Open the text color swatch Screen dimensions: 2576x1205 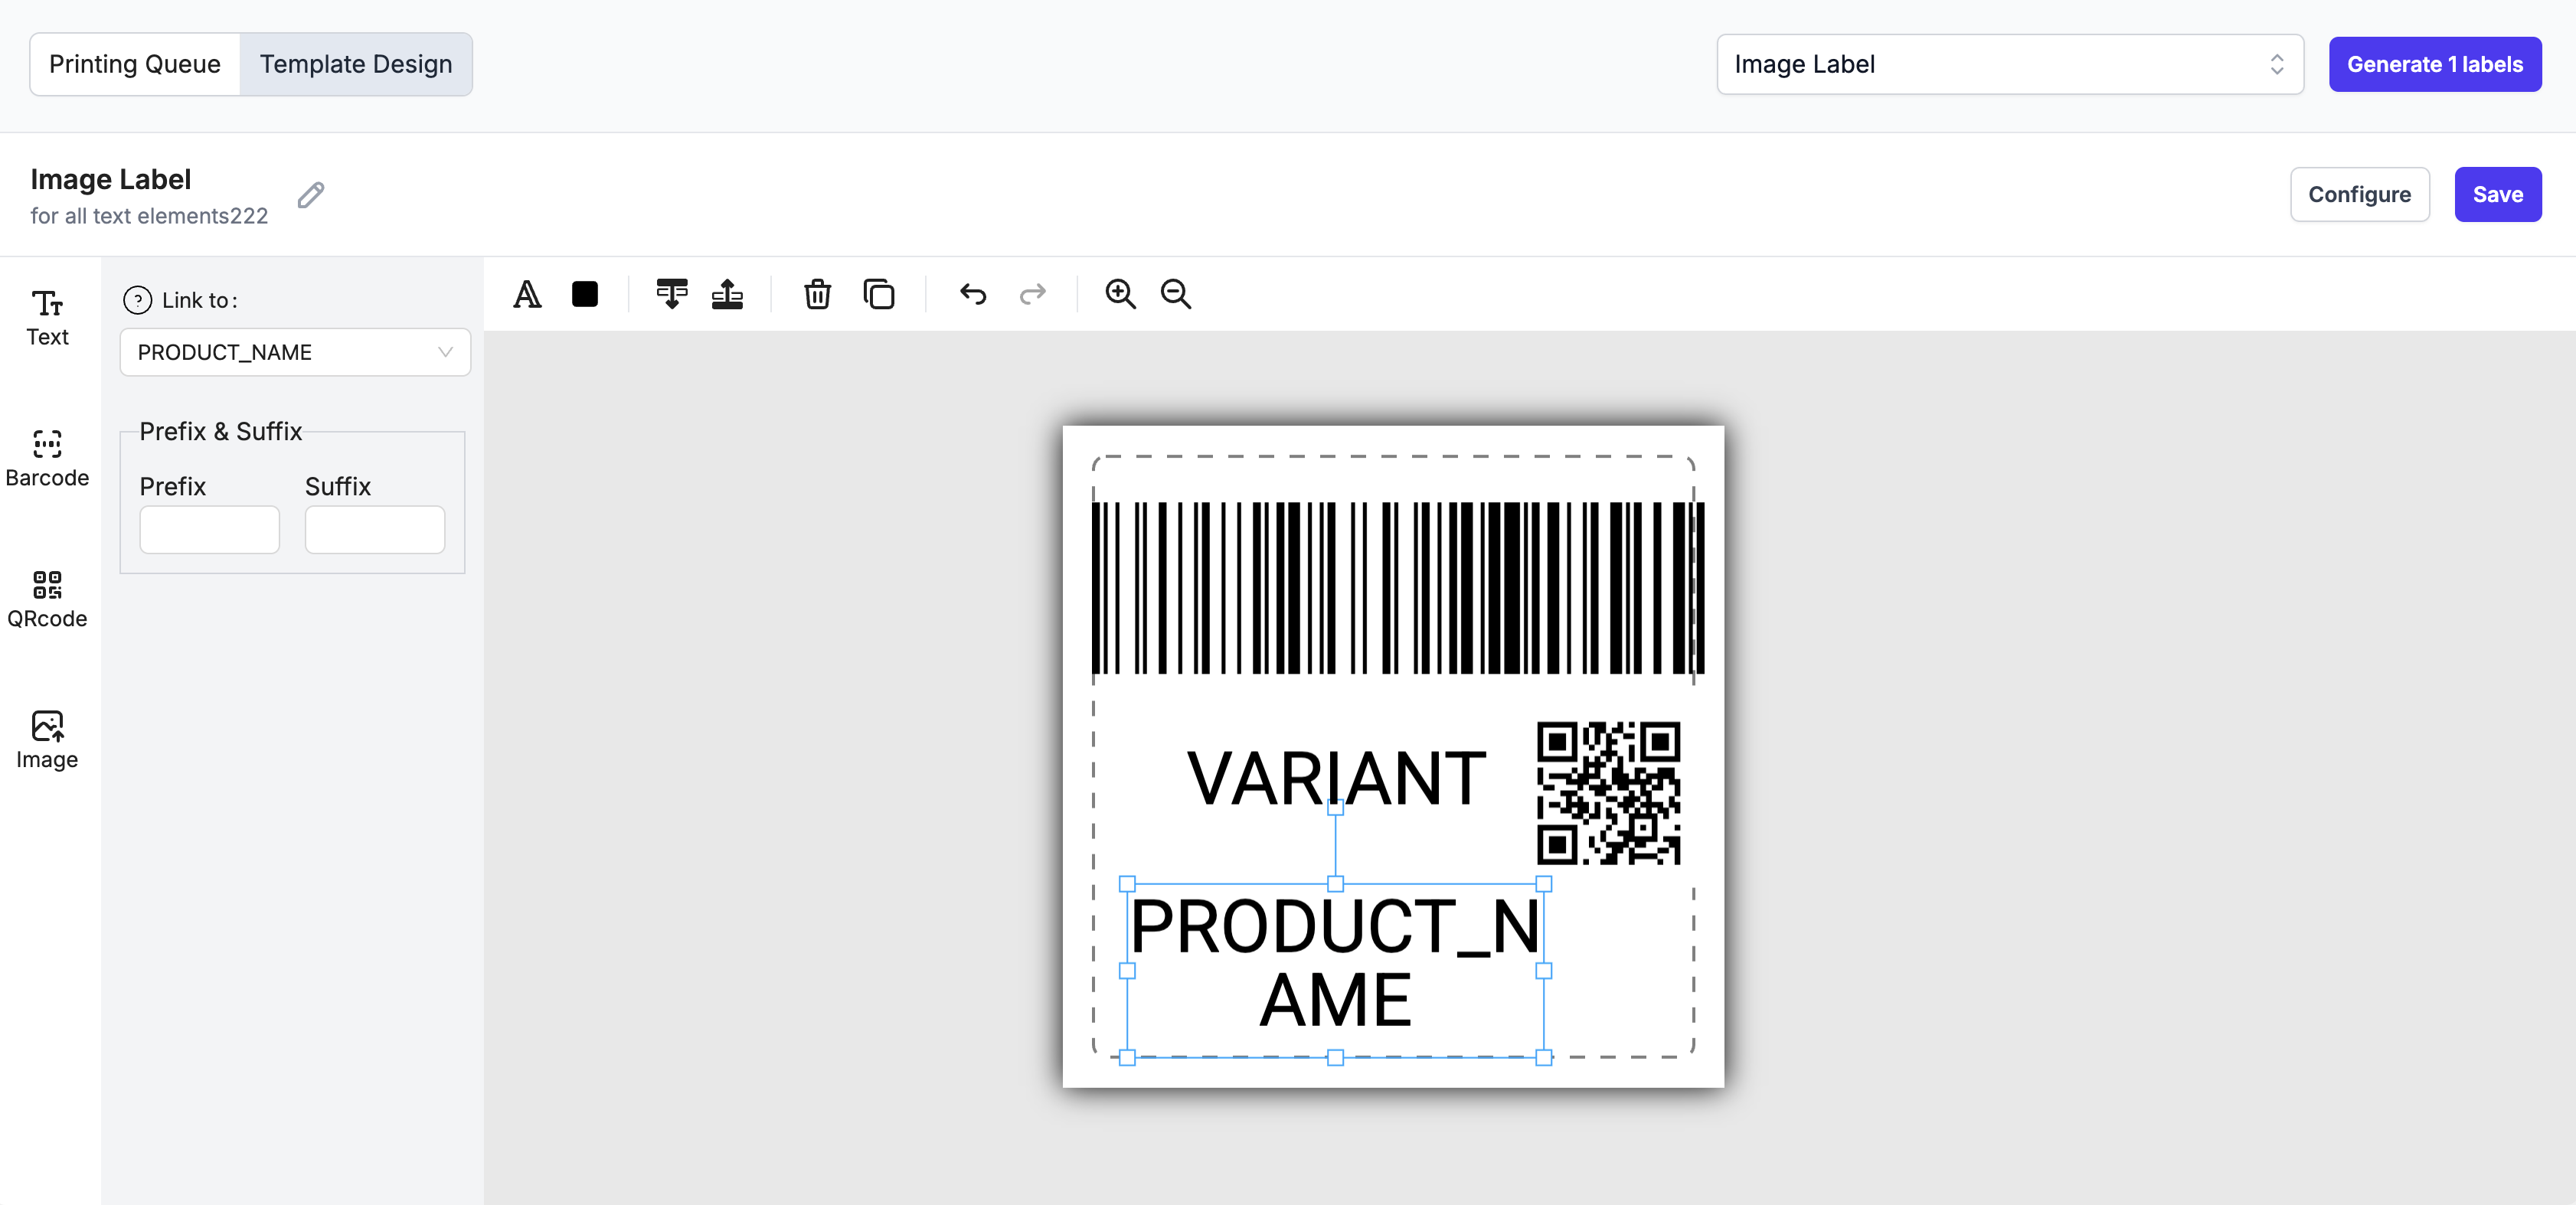coord(585,294)
